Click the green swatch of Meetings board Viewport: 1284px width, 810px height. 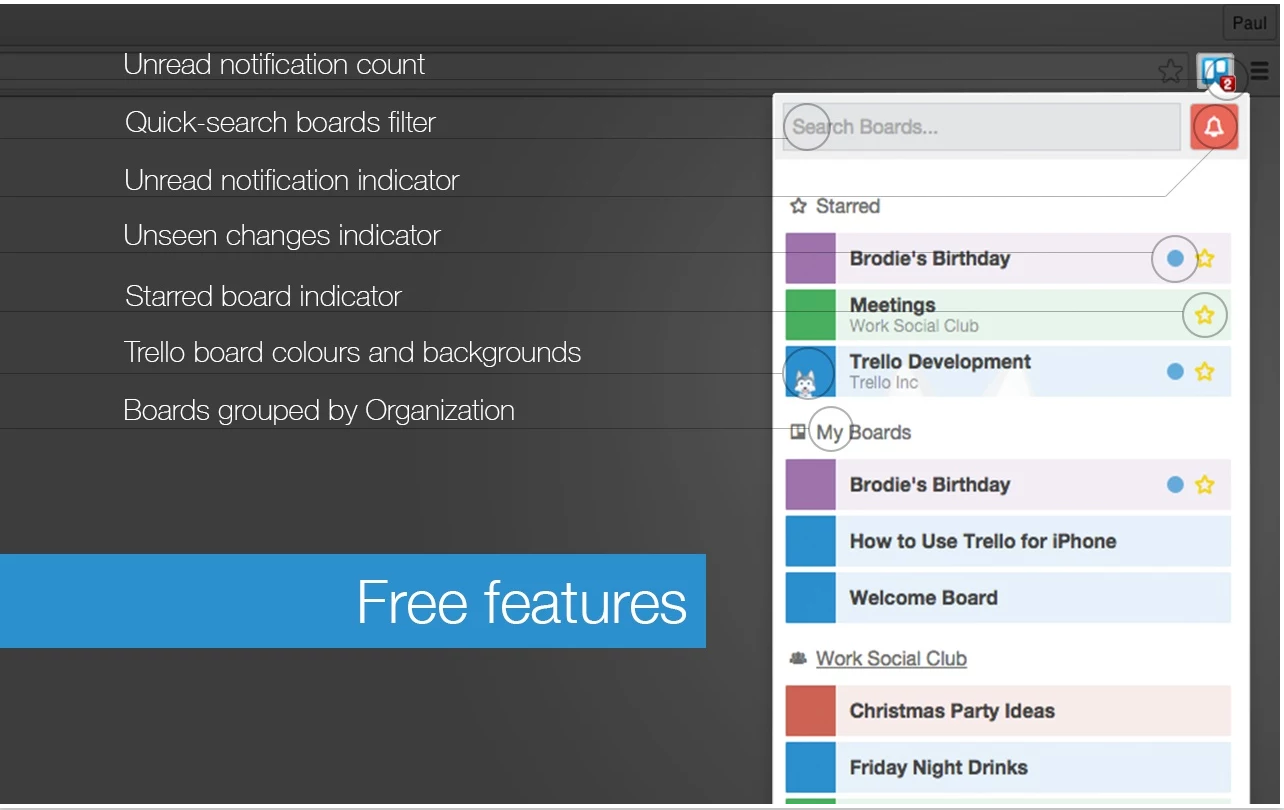811,315
